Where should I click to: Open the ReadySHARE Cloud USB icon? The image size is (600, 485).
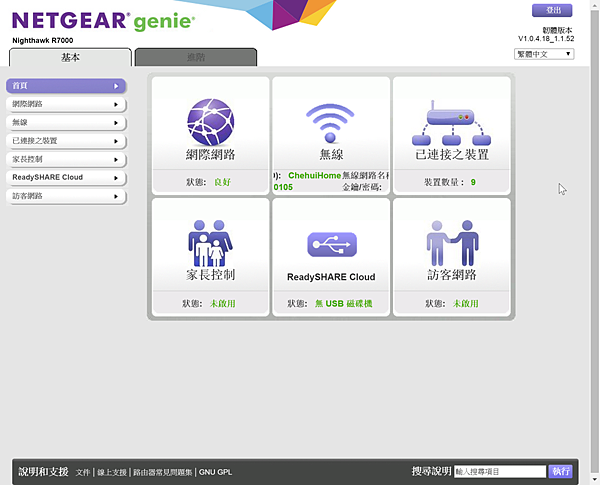(x=332, y=244)
